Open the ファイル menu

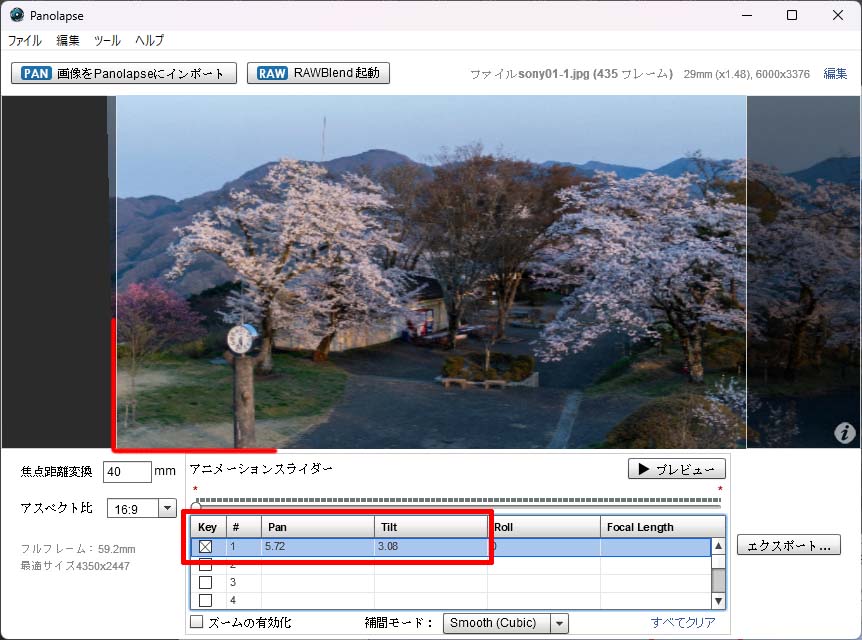coord(25,41)
